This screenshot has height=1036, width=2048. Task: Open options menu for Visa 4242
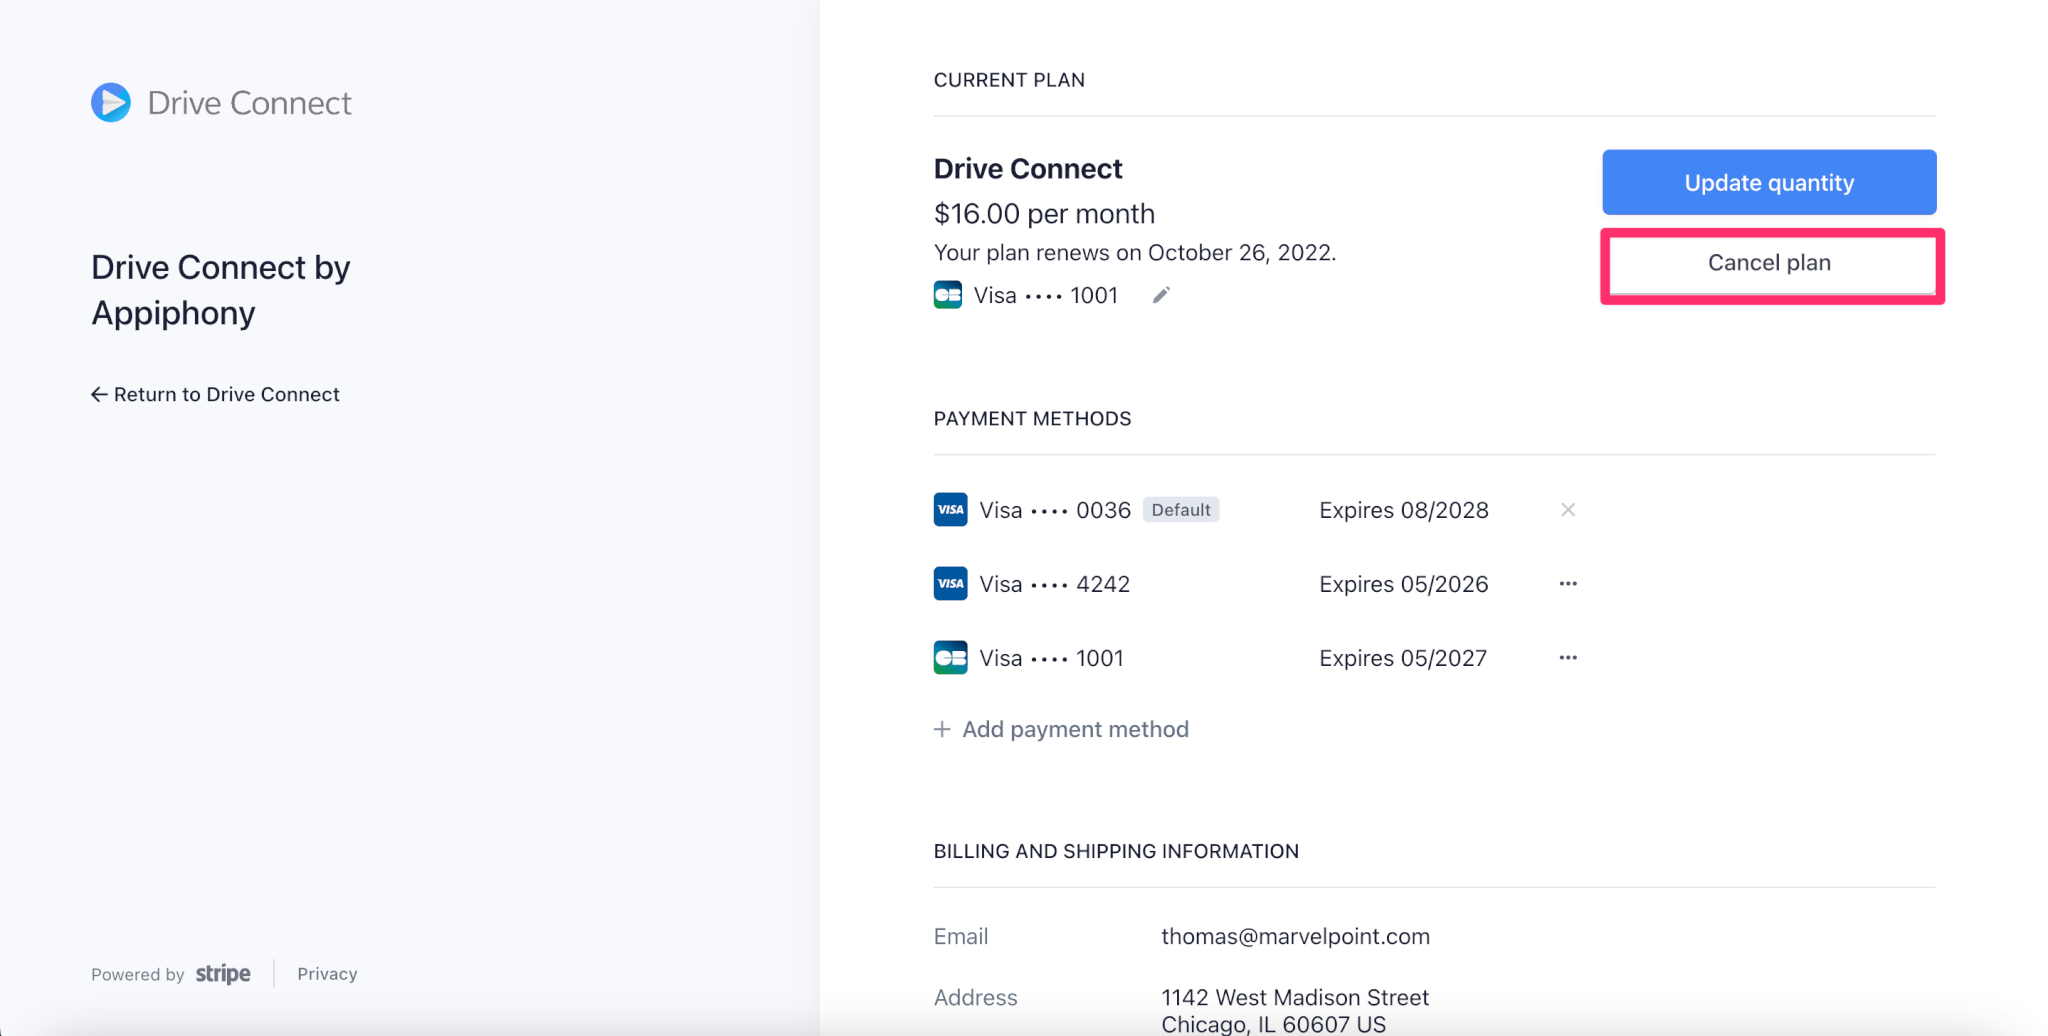(x=1568, y=584)
